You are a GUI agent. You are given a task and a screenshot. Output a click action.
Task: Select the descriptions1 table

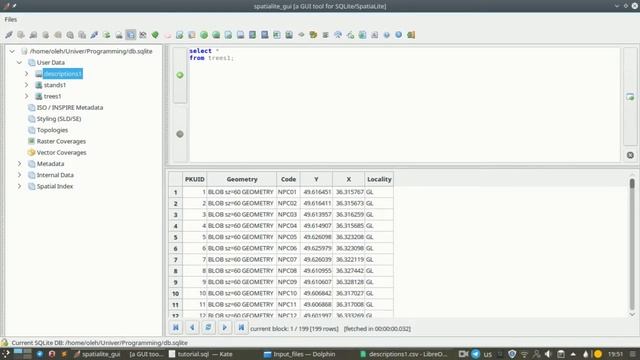point(62,74)
